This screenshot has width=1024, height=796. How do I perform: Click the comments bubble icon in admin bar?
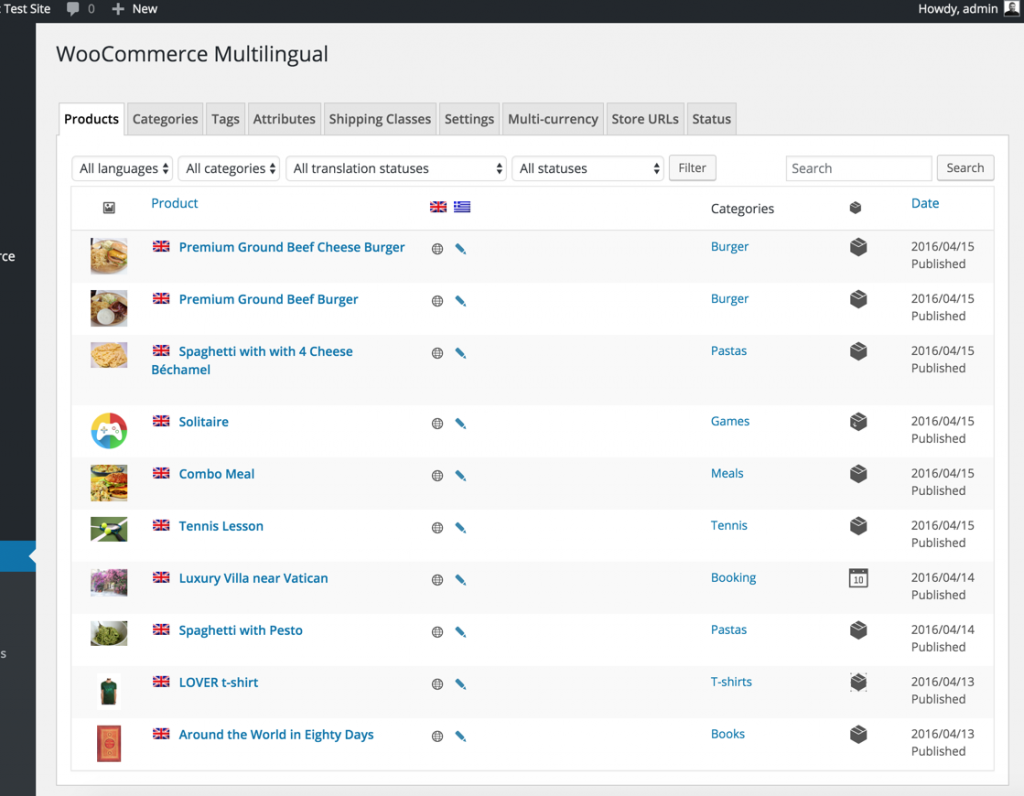tap(72, 9)
